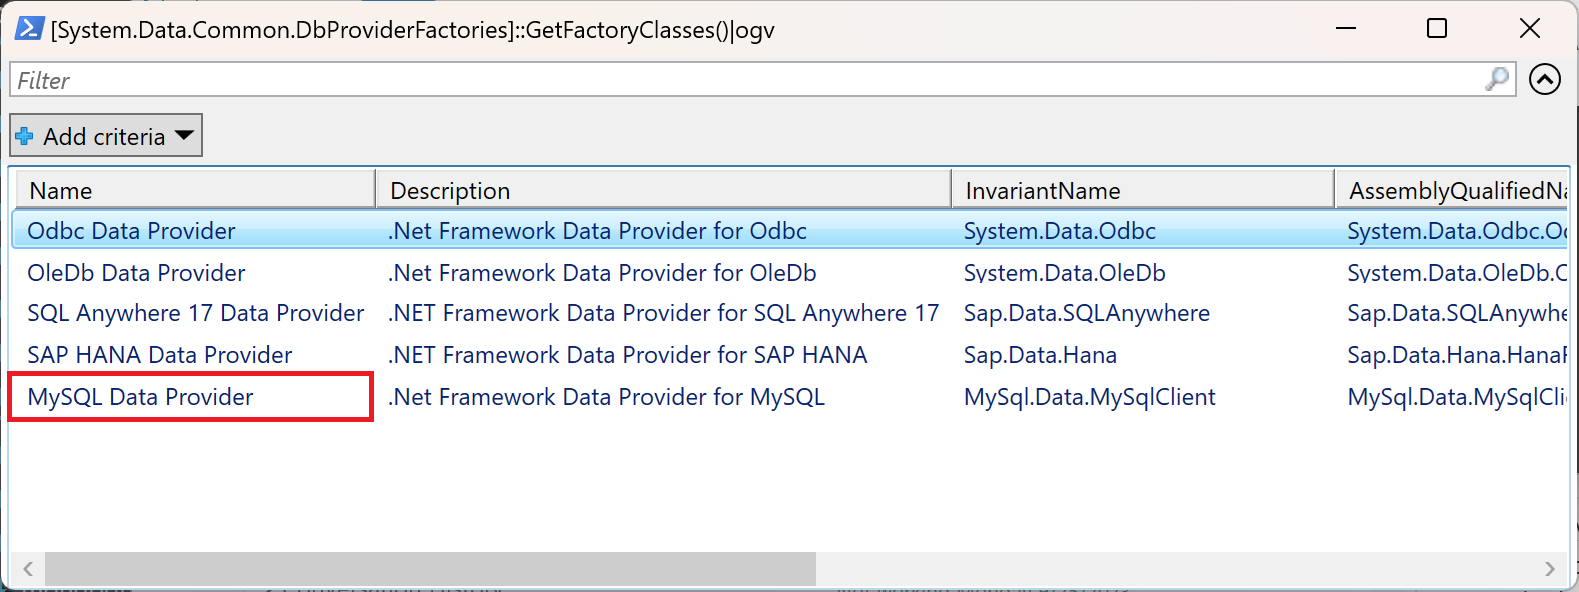1579x592 pixels.
Task: Click the horizontal scrollbar thumb
Action: pyautogui.click(x=430, y=569)
